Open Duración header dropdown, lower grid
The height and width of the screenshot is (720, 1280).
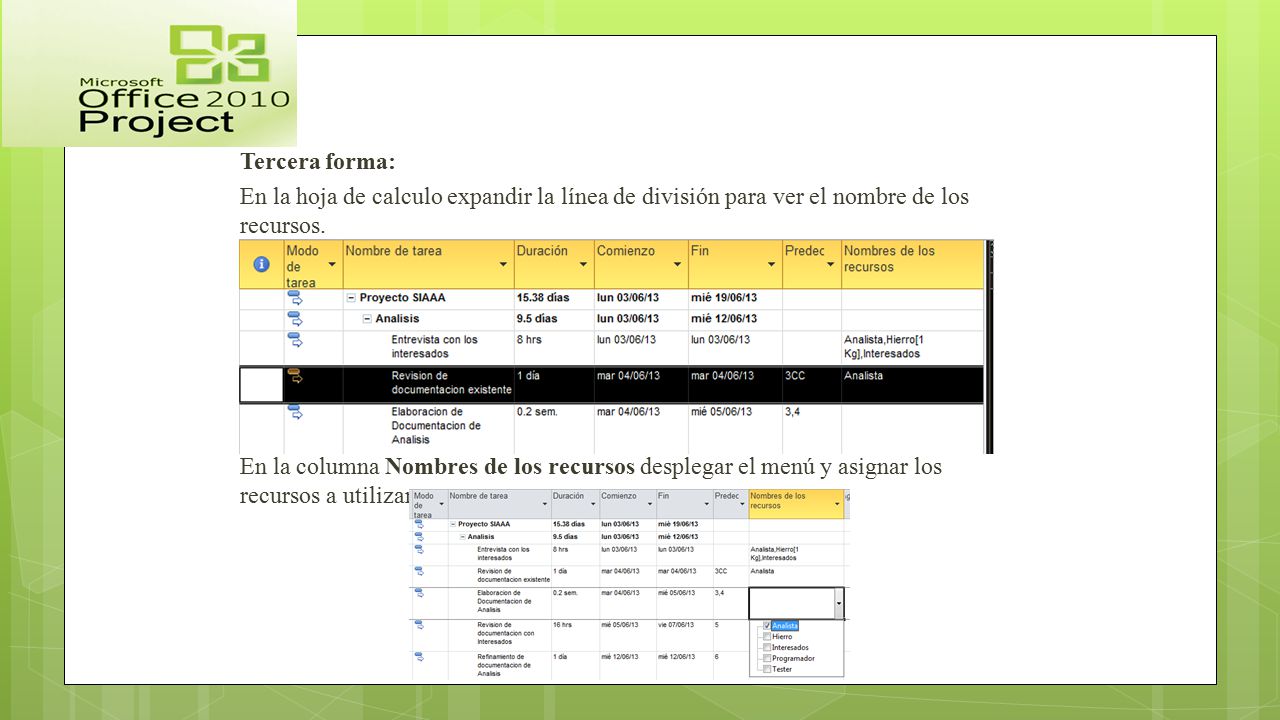[591, 504]
